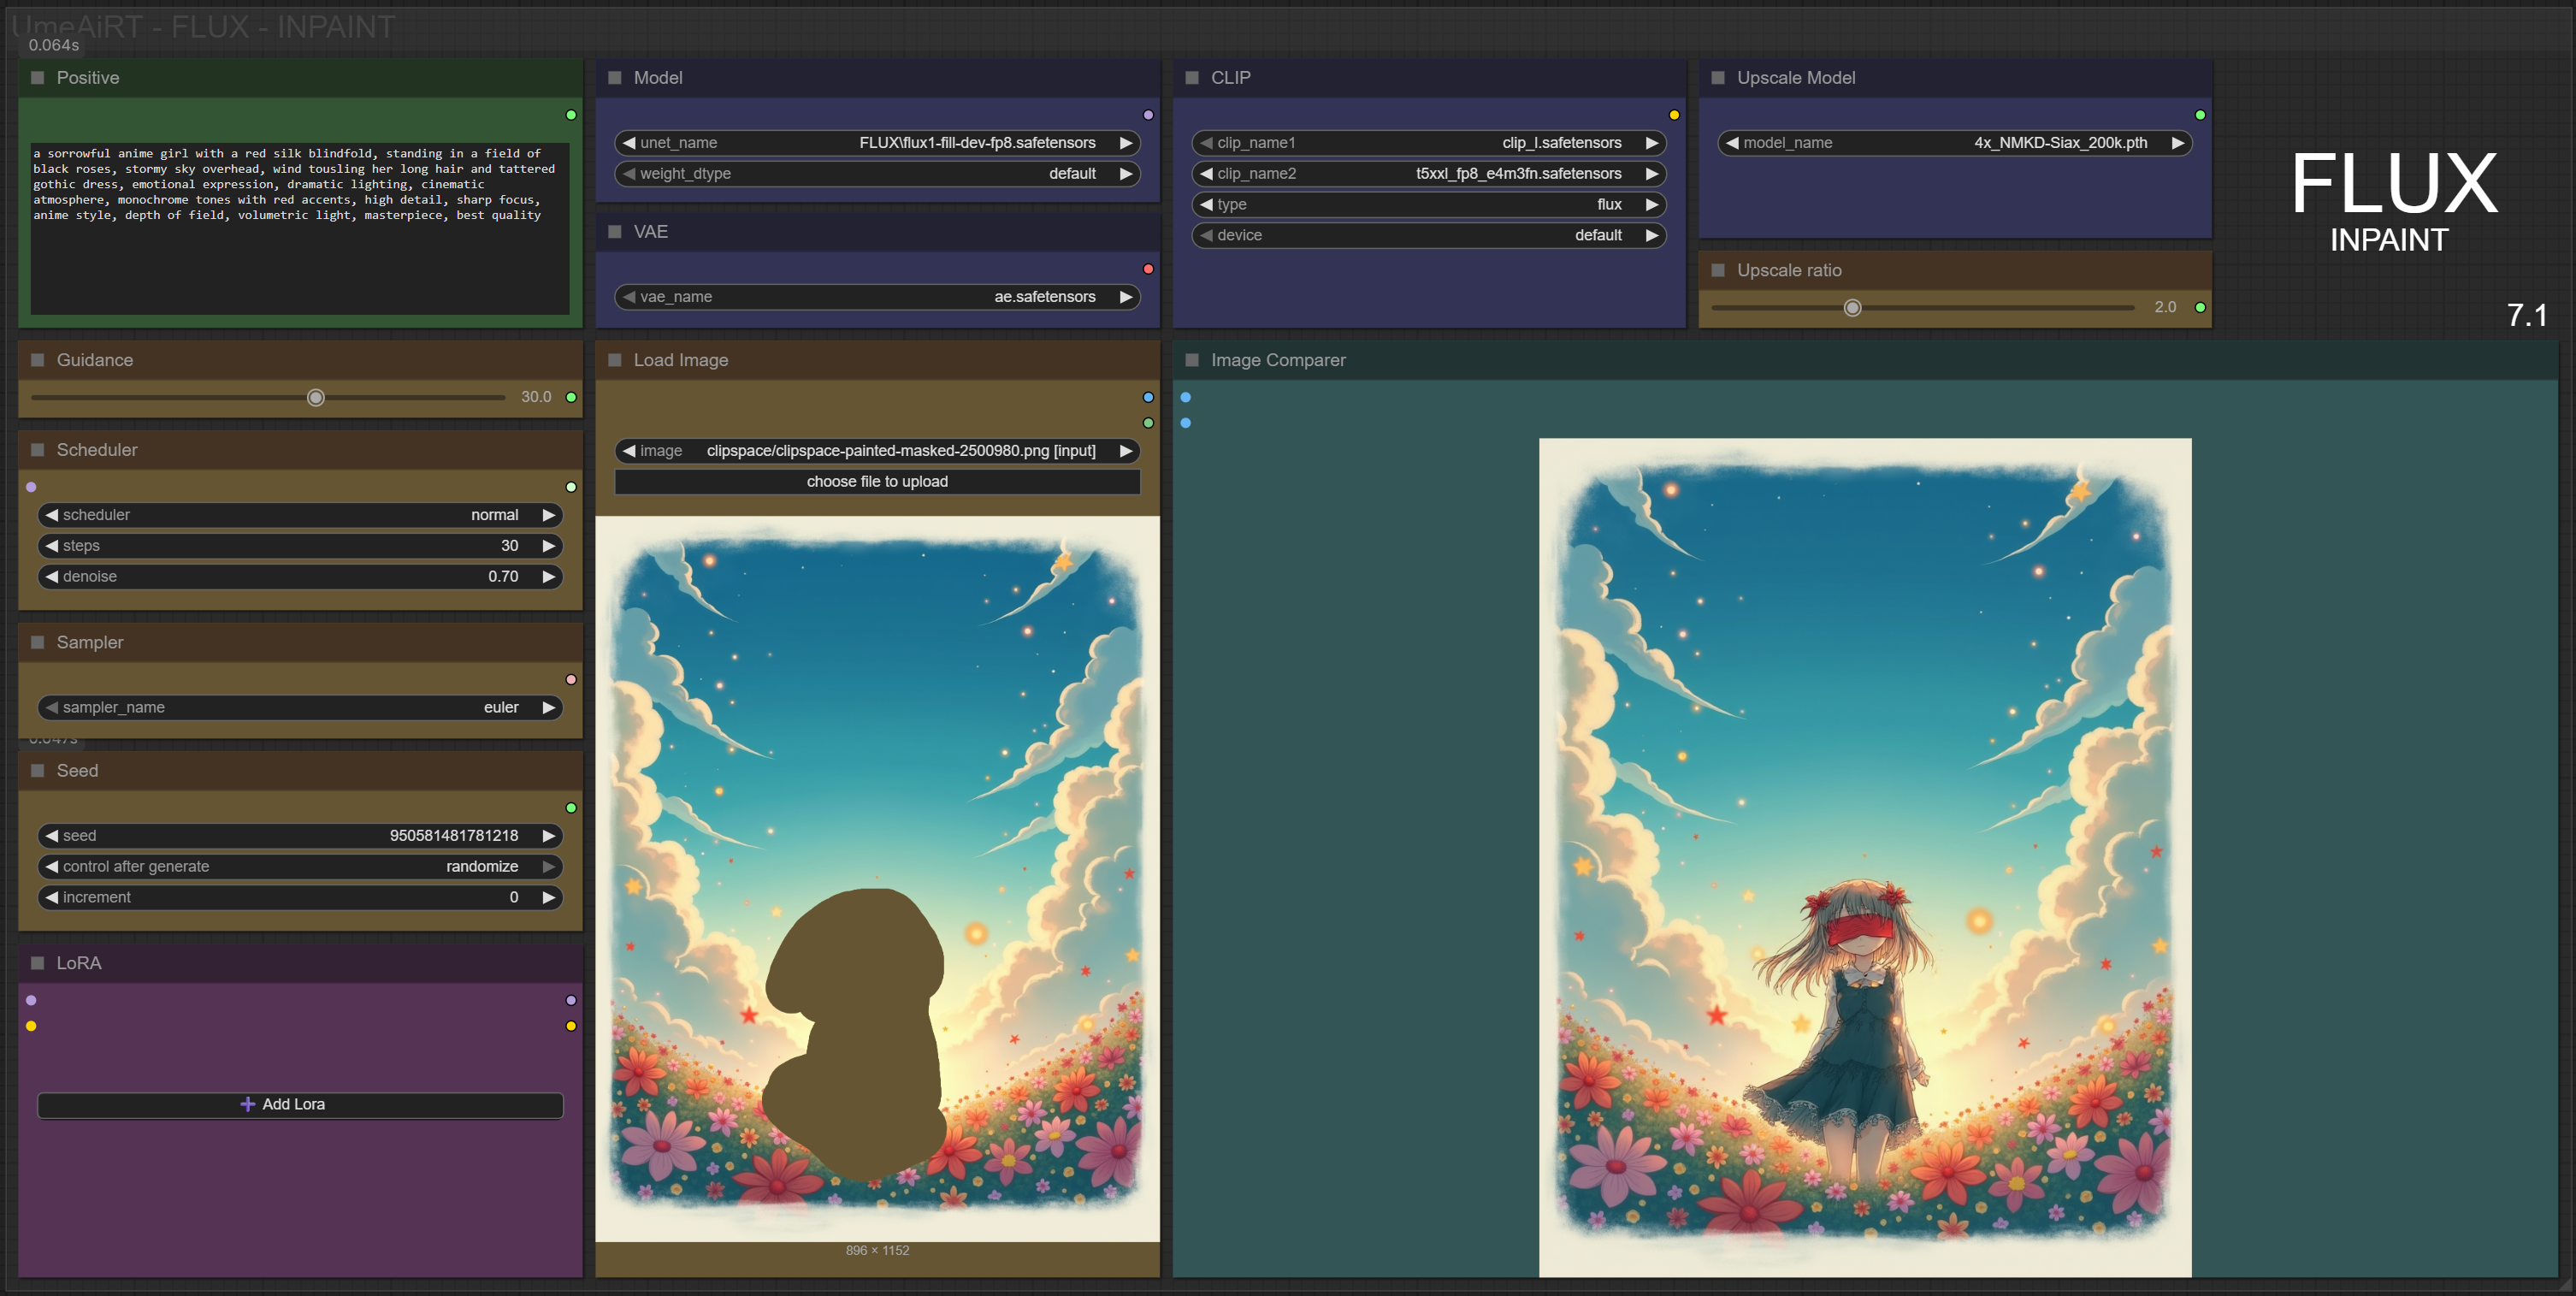Click the next arrow on clip_name2
The height and width of the screenshot is (1296, 2576).
(x=1652, y=174)
